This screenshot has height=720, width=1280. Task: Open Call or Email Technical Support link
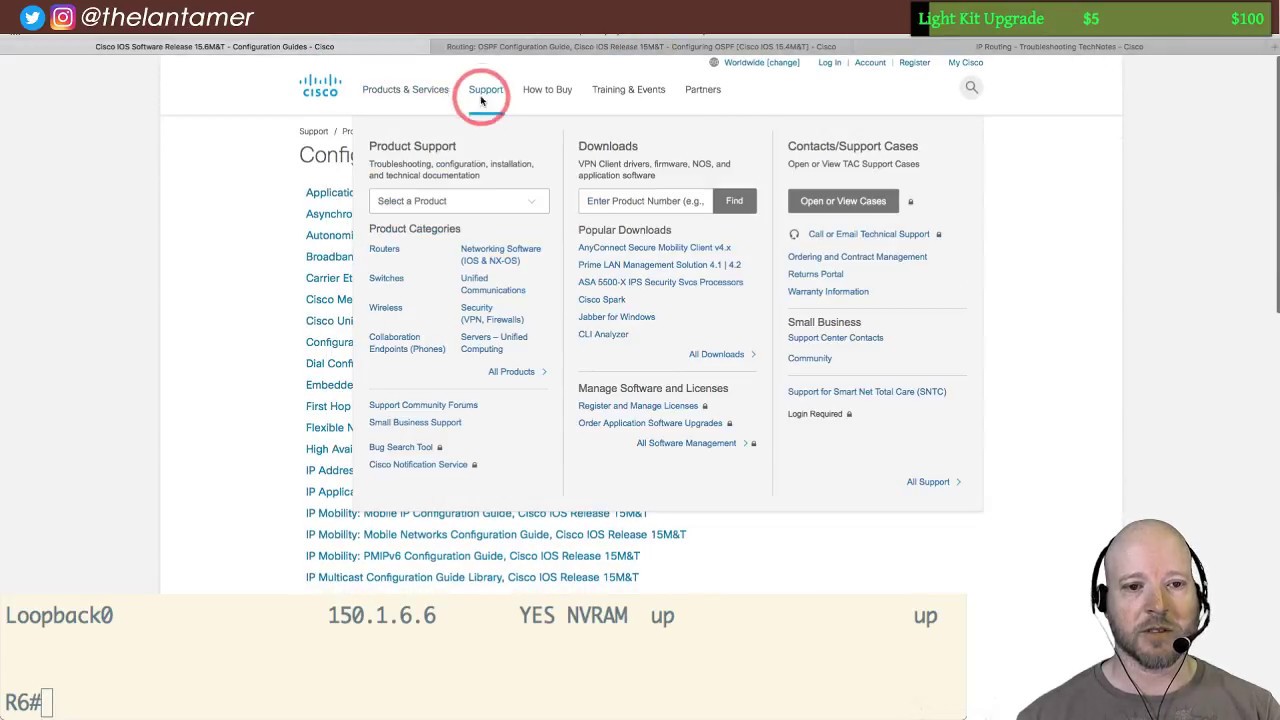(x=869, y=234)
